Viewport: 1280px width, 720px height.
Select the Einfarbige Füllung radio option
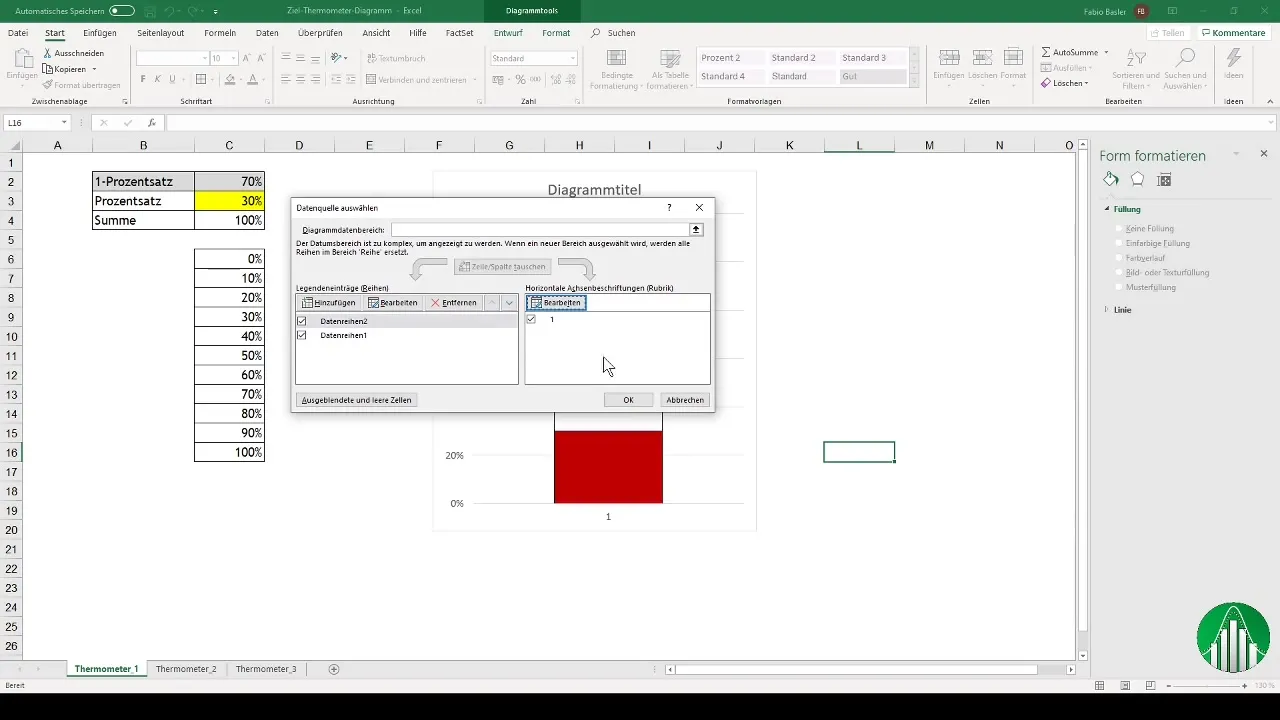click(x=1119, y=243)
